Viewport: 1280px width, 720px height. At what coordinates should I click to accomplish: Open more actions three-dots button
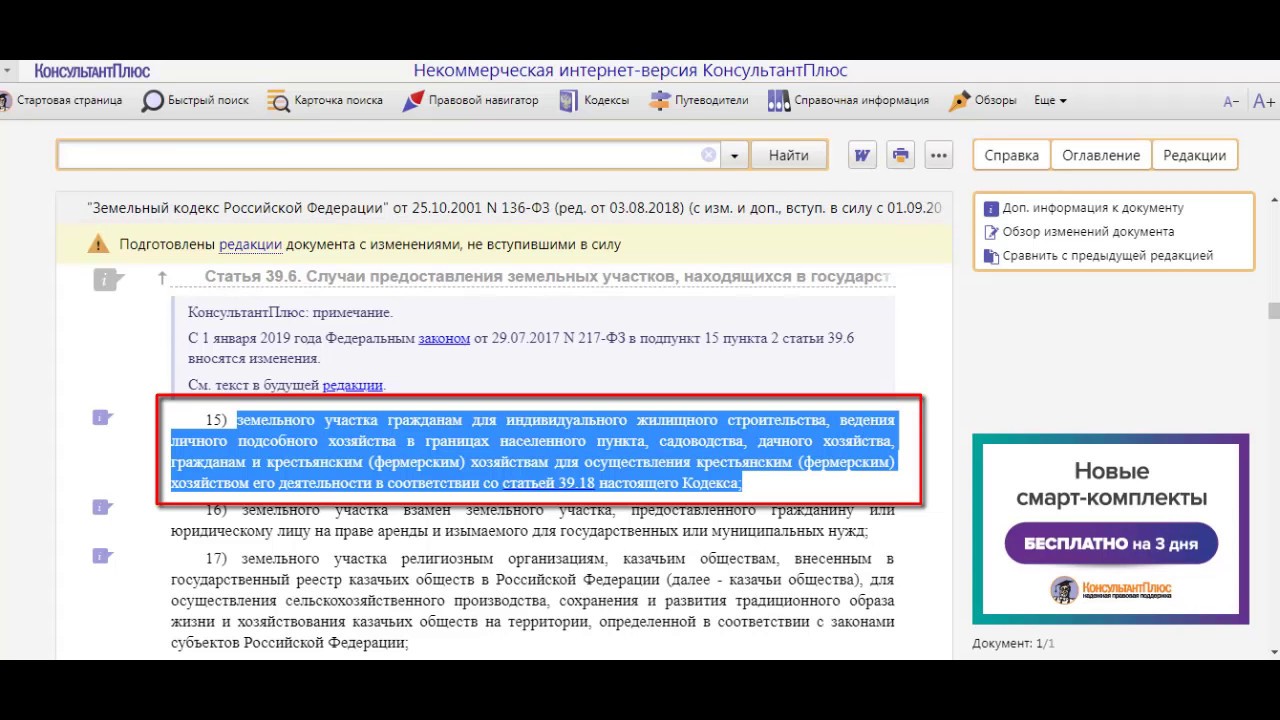(x=938, y=155)
